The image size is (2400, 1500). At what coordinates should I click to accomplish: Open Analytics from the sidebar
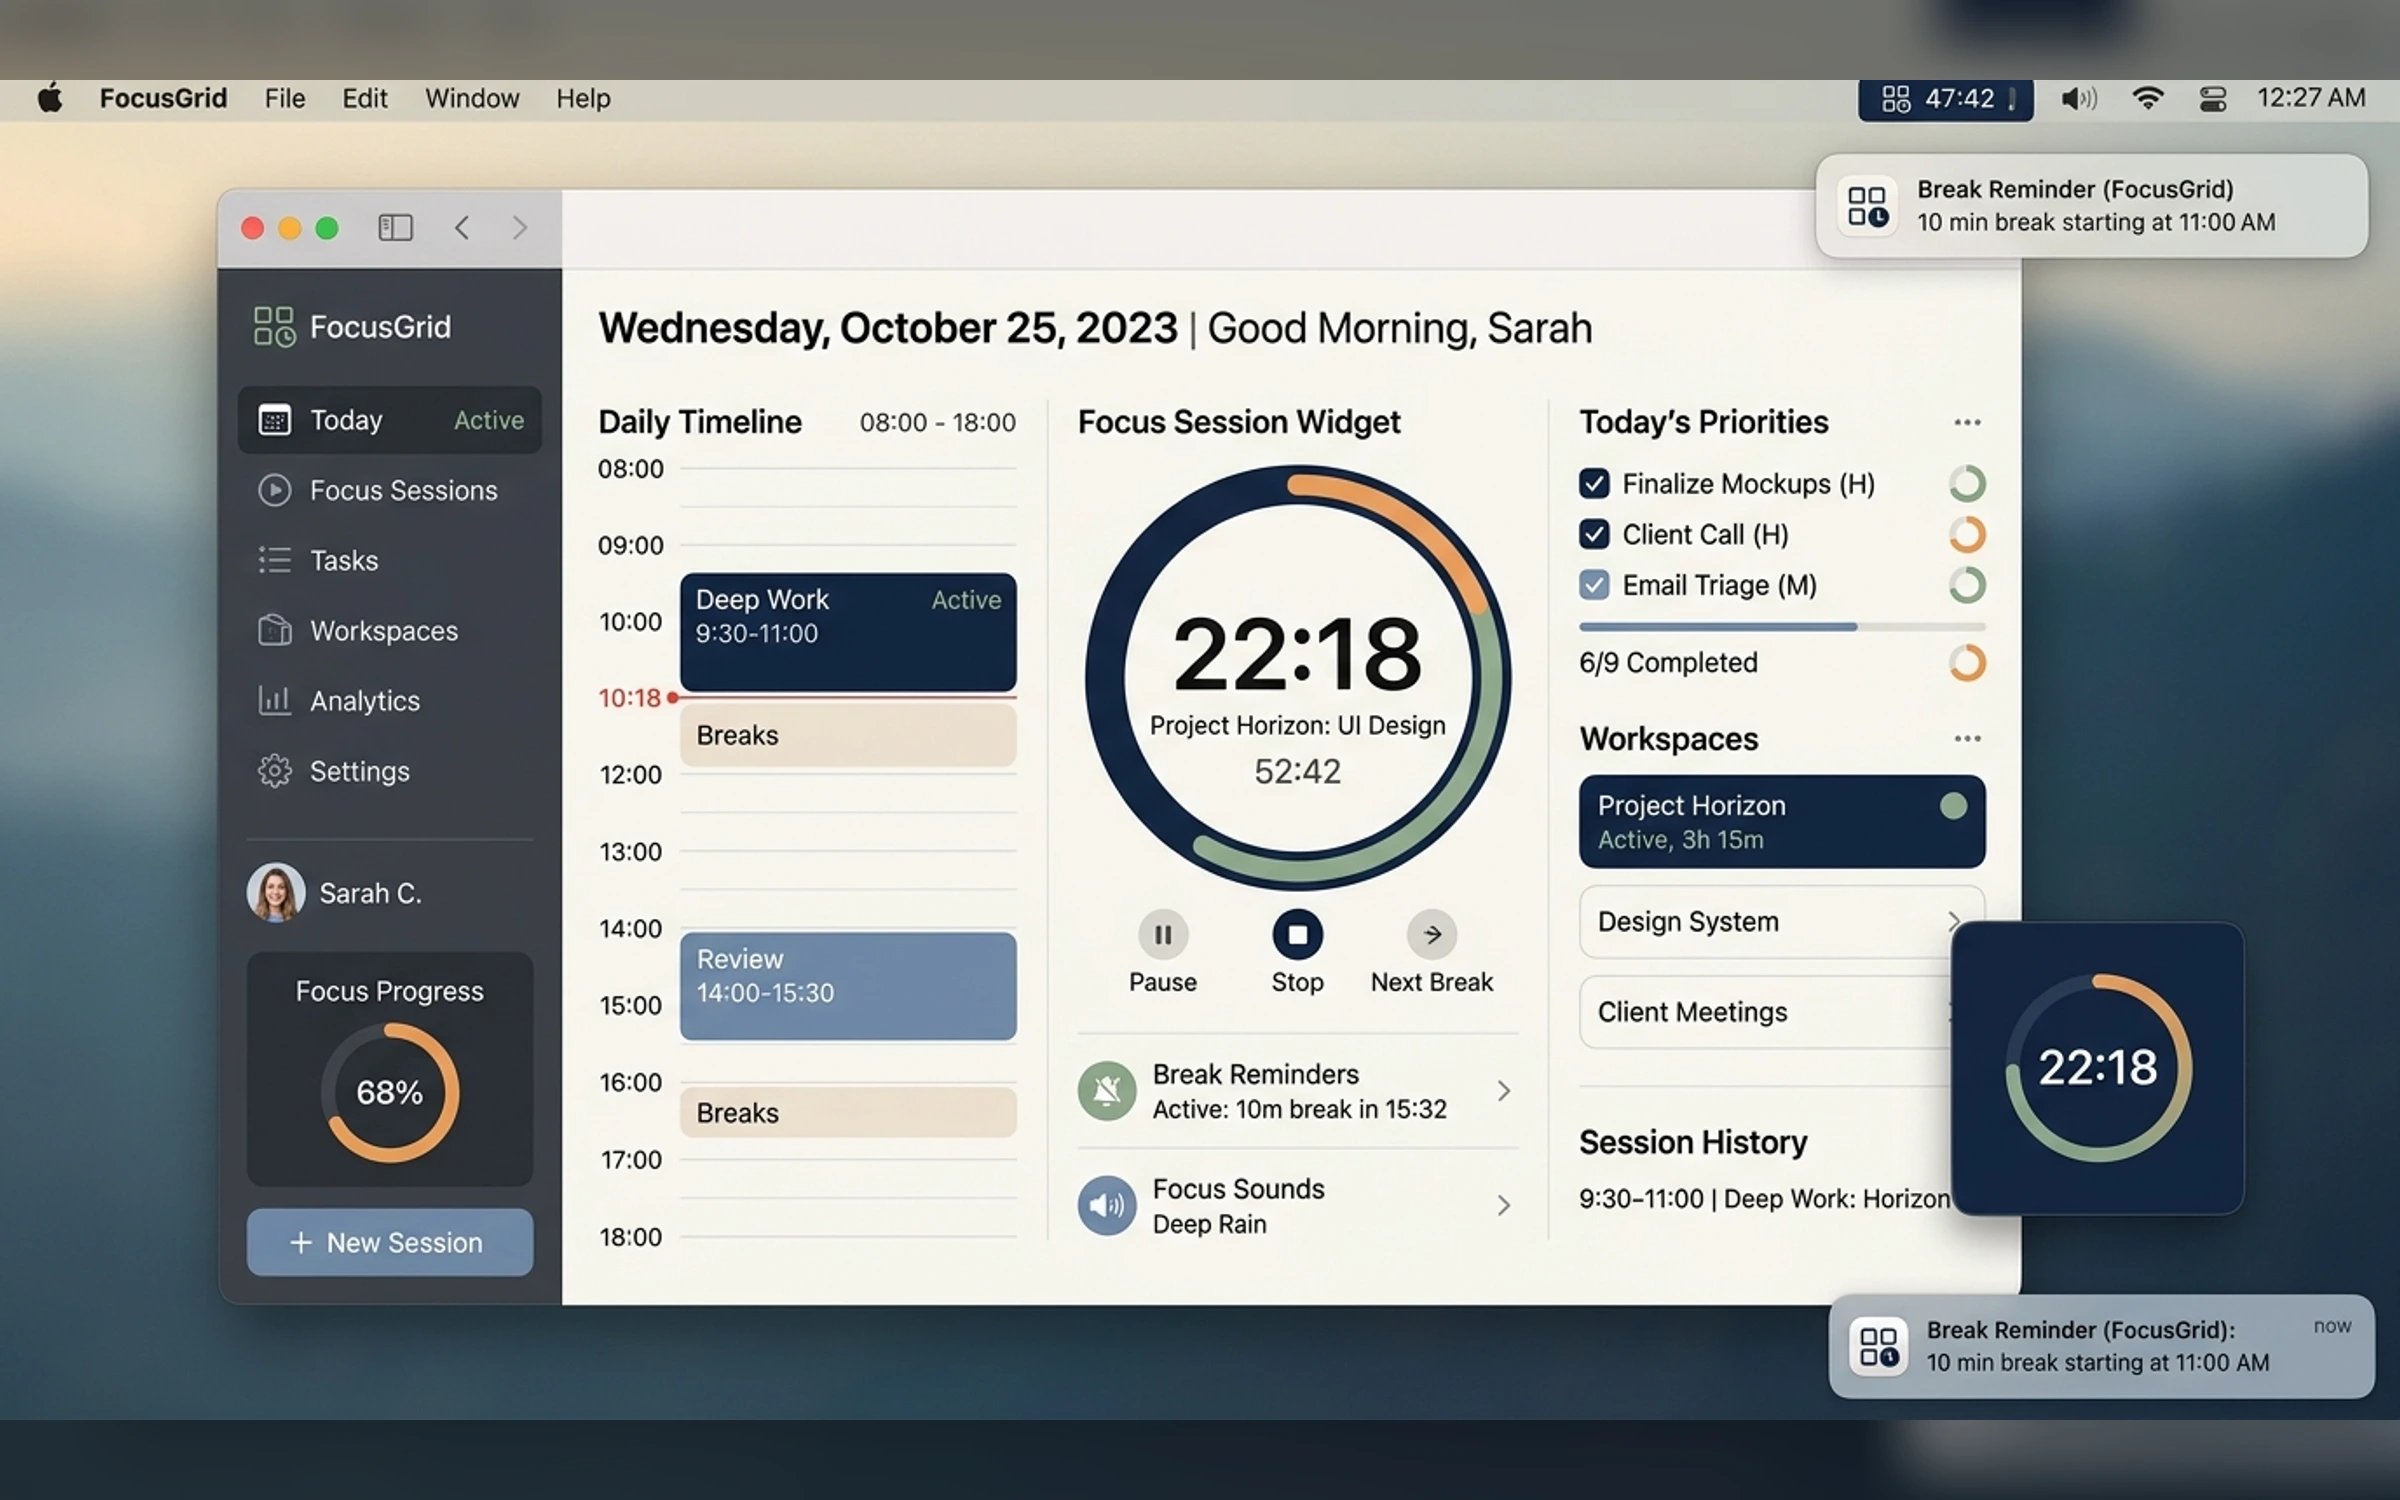390,701
